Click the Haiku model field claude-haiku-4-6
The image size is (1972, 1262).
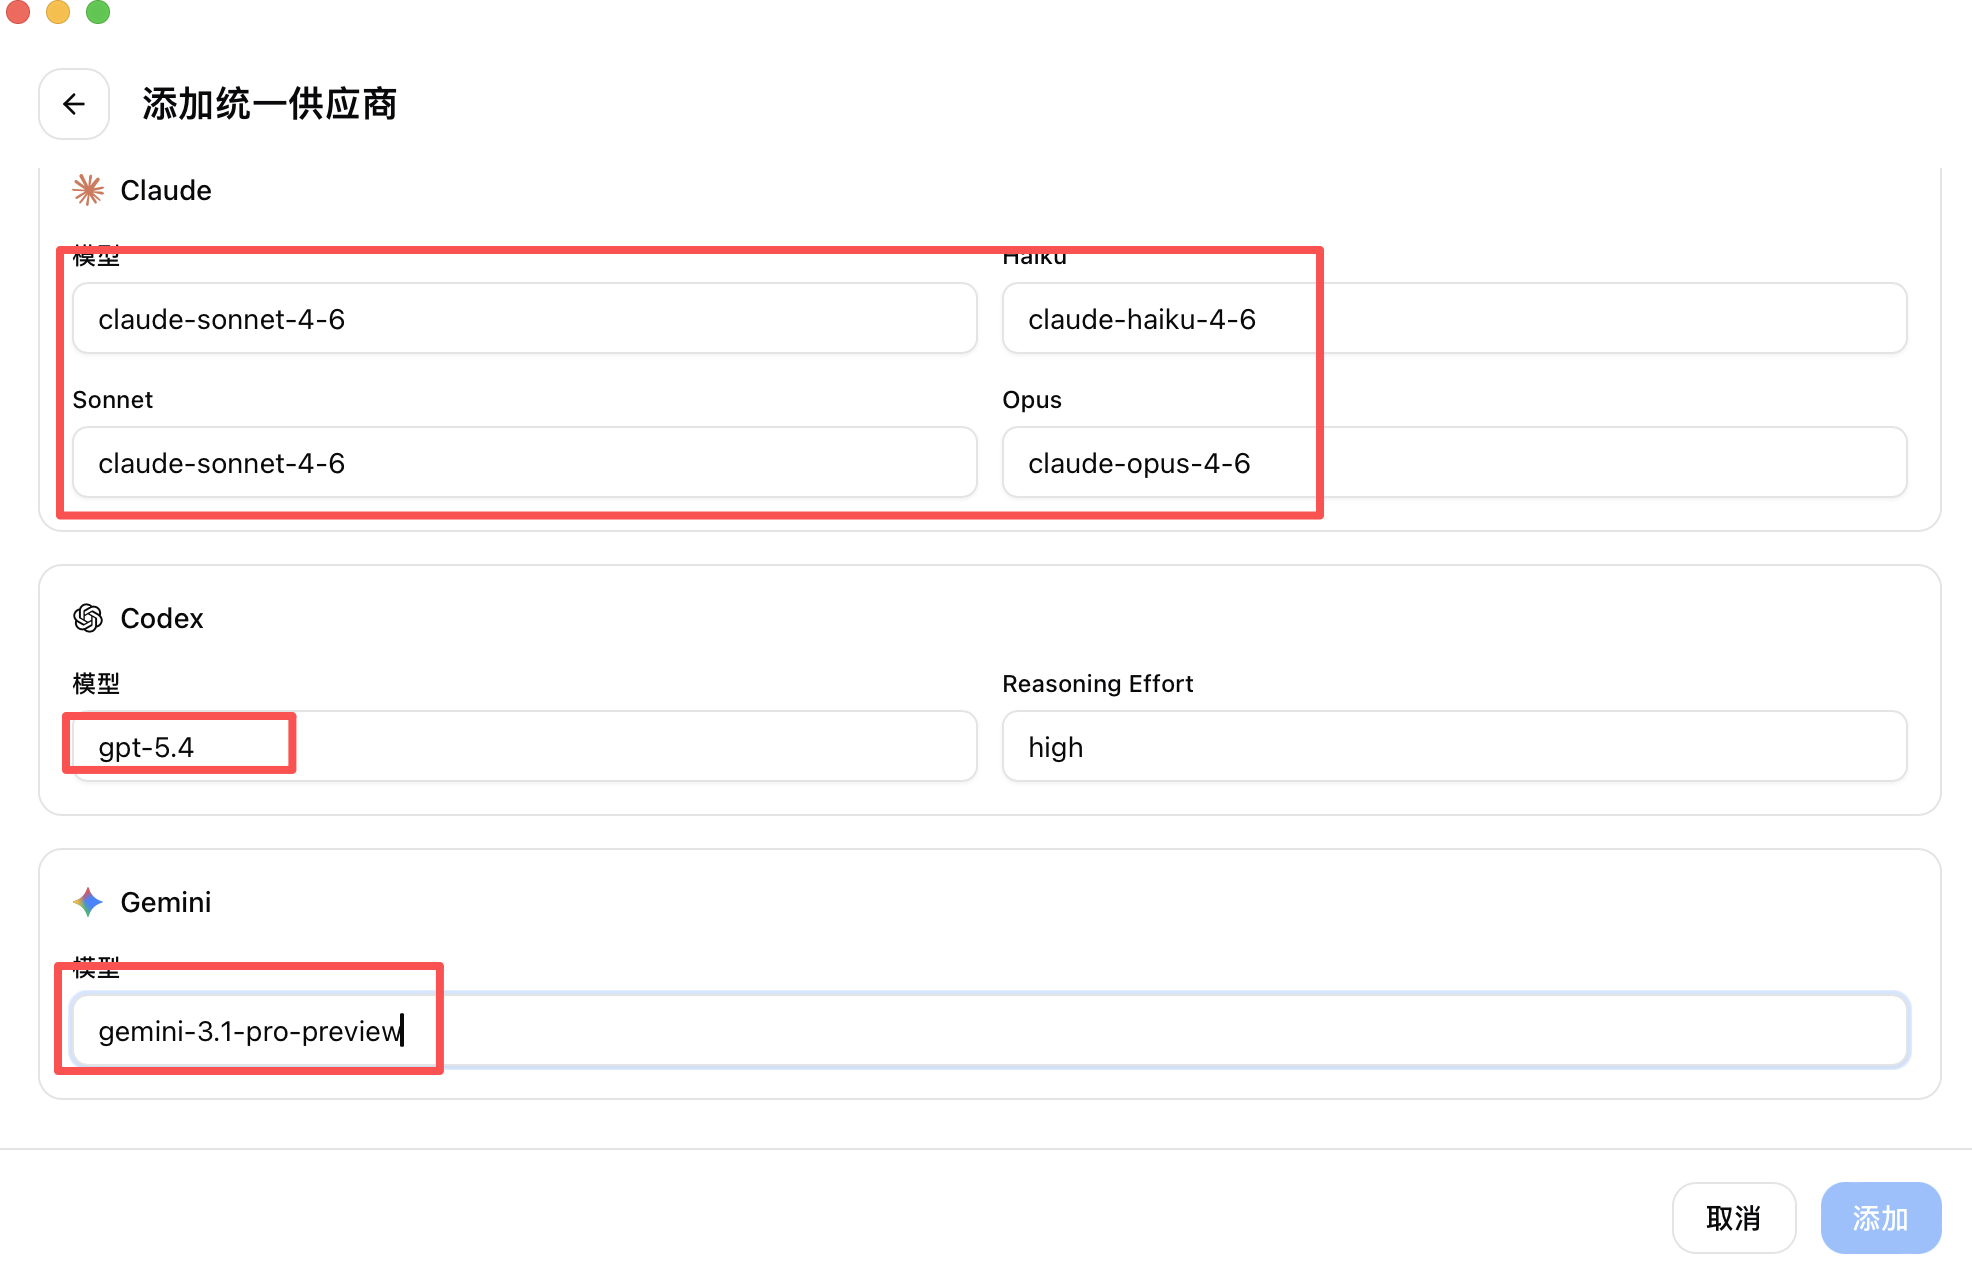pyautogui.click(x=1454, y=319)
